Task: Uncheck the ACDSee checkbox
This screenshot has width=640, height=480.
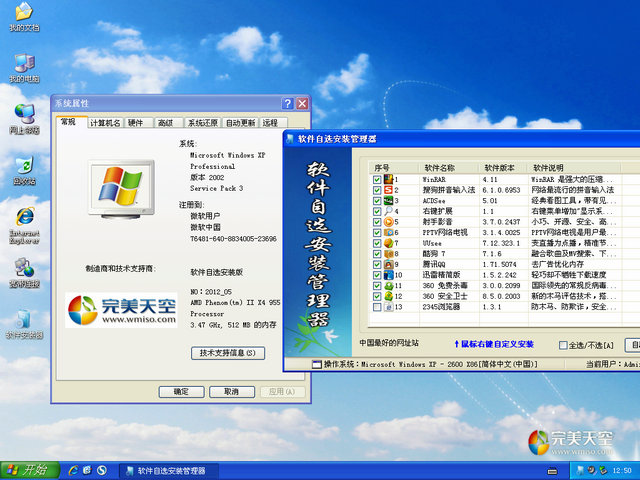Action: coord(377,201)
